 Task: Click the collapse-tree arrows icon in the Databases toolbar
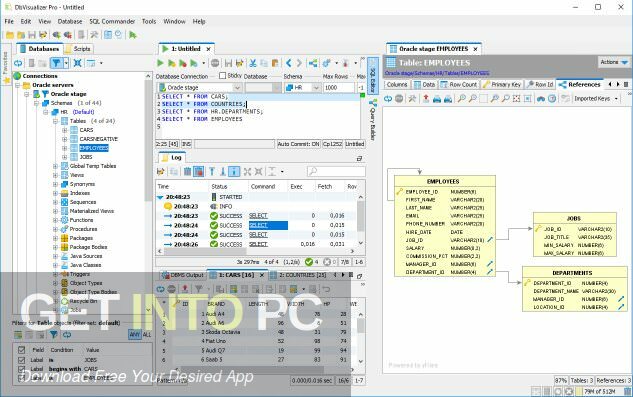[x=78, y=63]
